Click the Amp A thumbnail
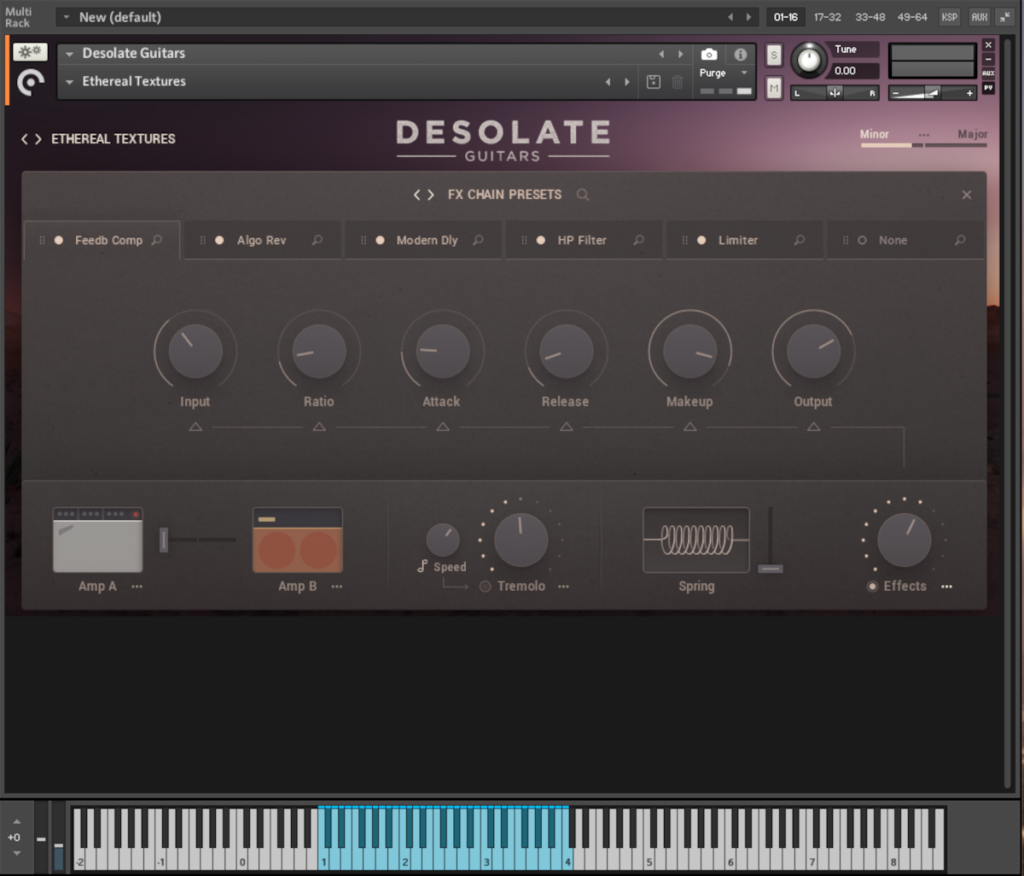 [x=97, y=540]
